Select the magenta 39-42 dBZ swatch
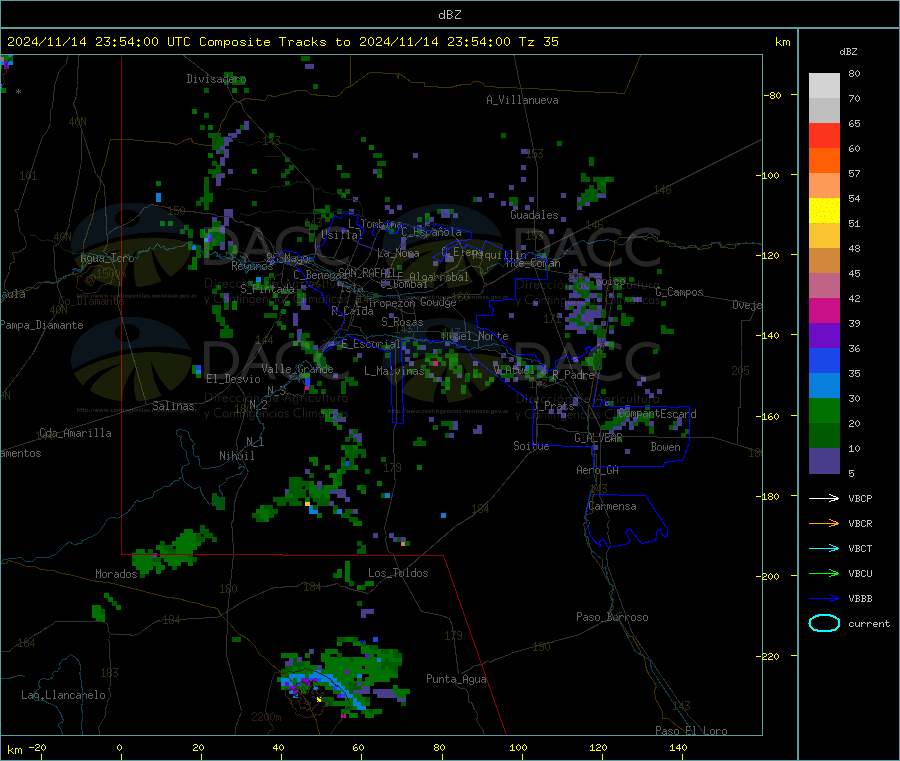Viewport: 900px width, 761px height. [x=824, y=310]
